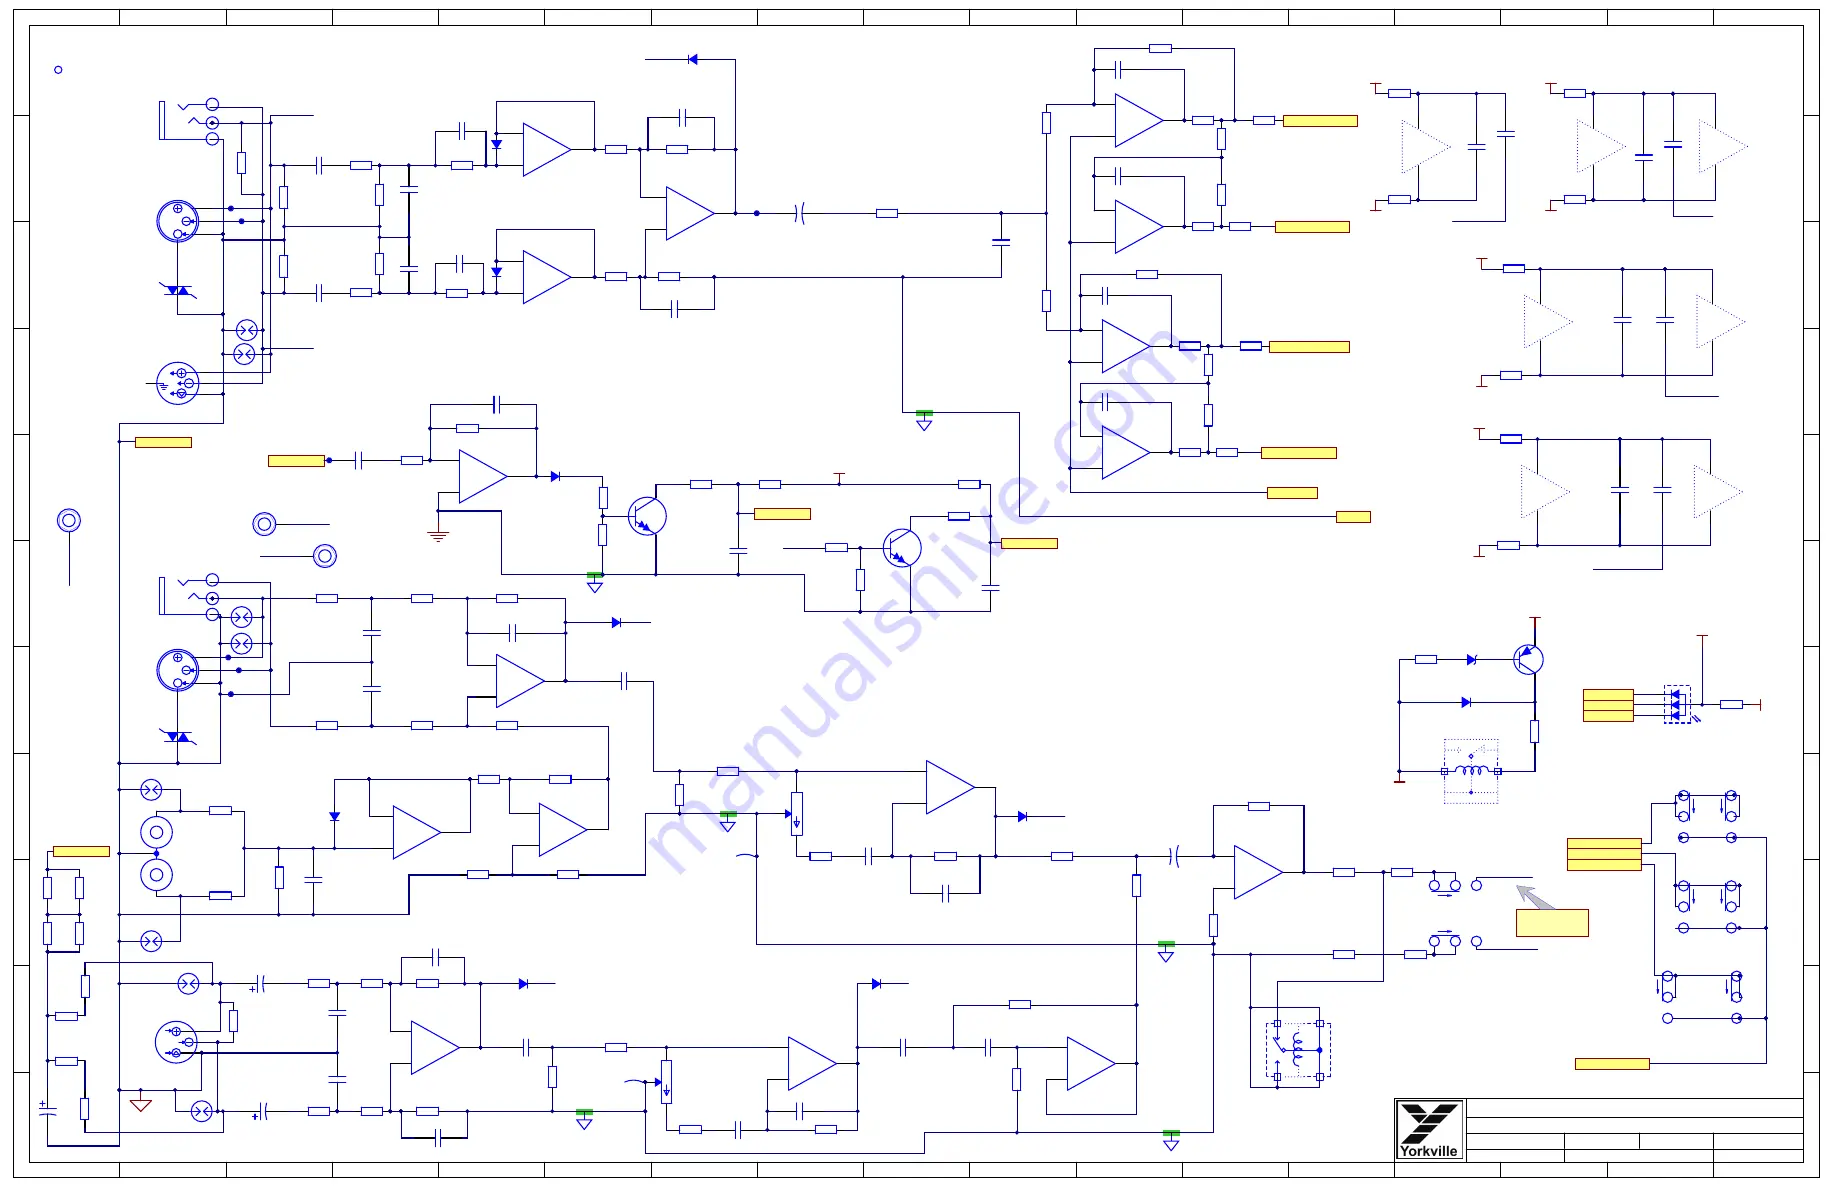Click the yellow label above the left resistor network

coord(81,851)
